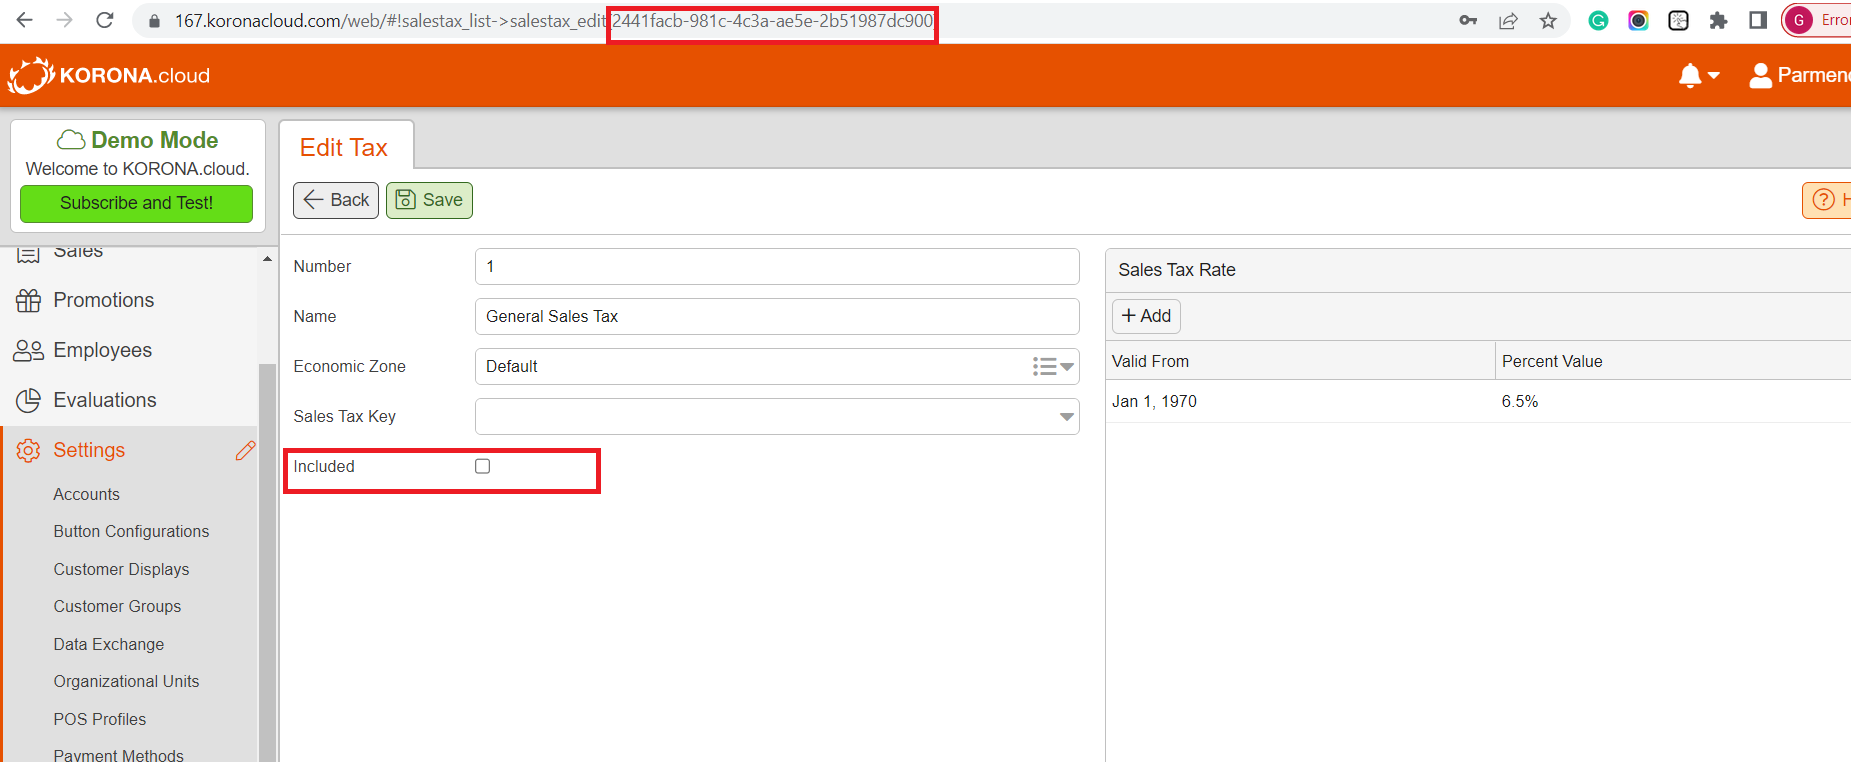This screenshot has height=762, width=1851.
Task: Open Promotions in the sidebar
Action: pyautogui.click(x=104, y=300)
